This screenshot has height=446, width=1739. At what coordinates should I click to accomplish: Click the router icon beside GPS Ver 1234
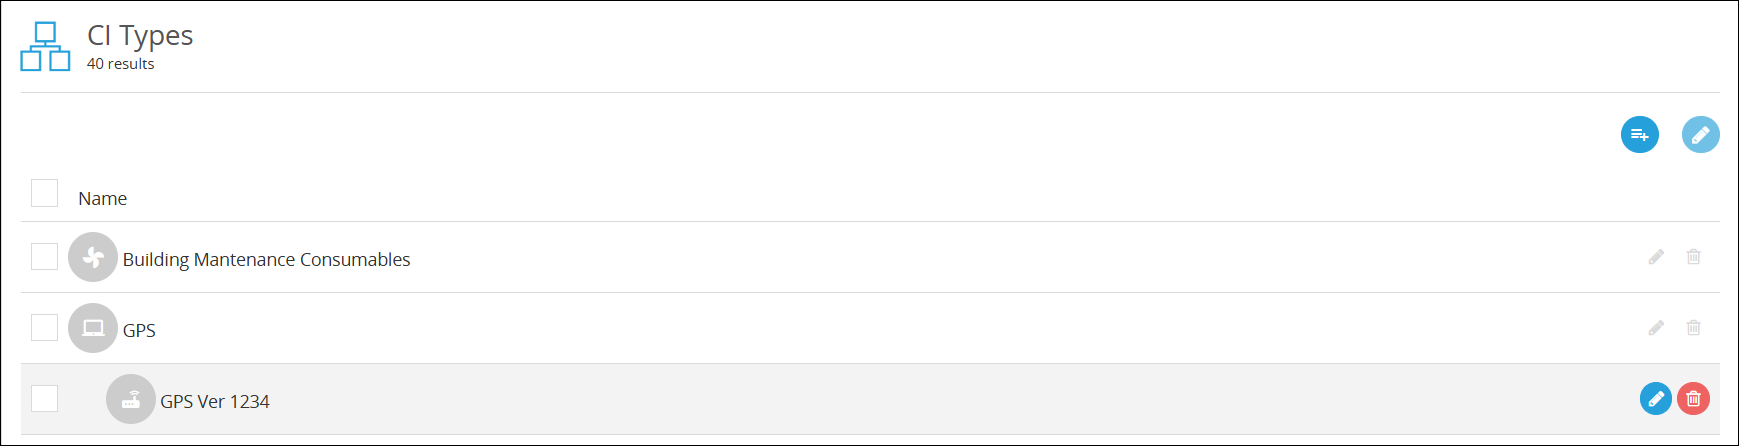tap(131, 399)
